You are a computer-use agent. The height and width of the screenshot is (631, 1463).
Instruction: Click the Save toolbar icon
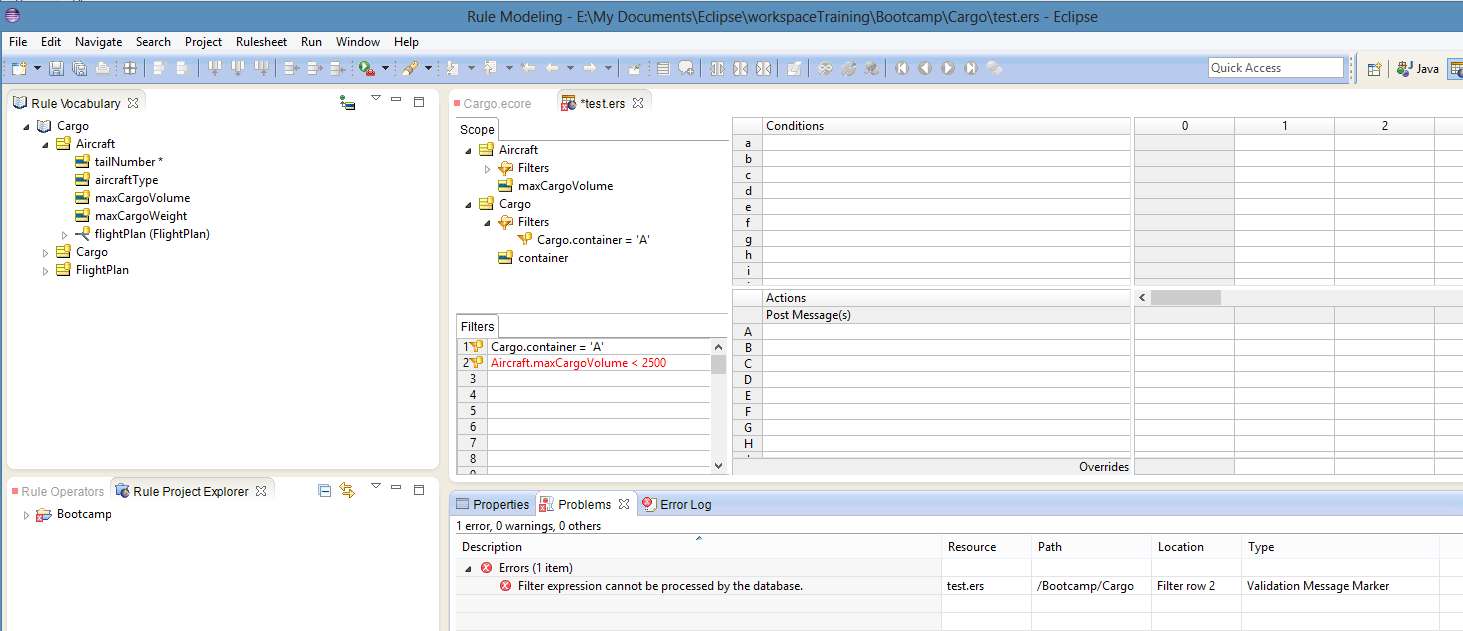57,68
